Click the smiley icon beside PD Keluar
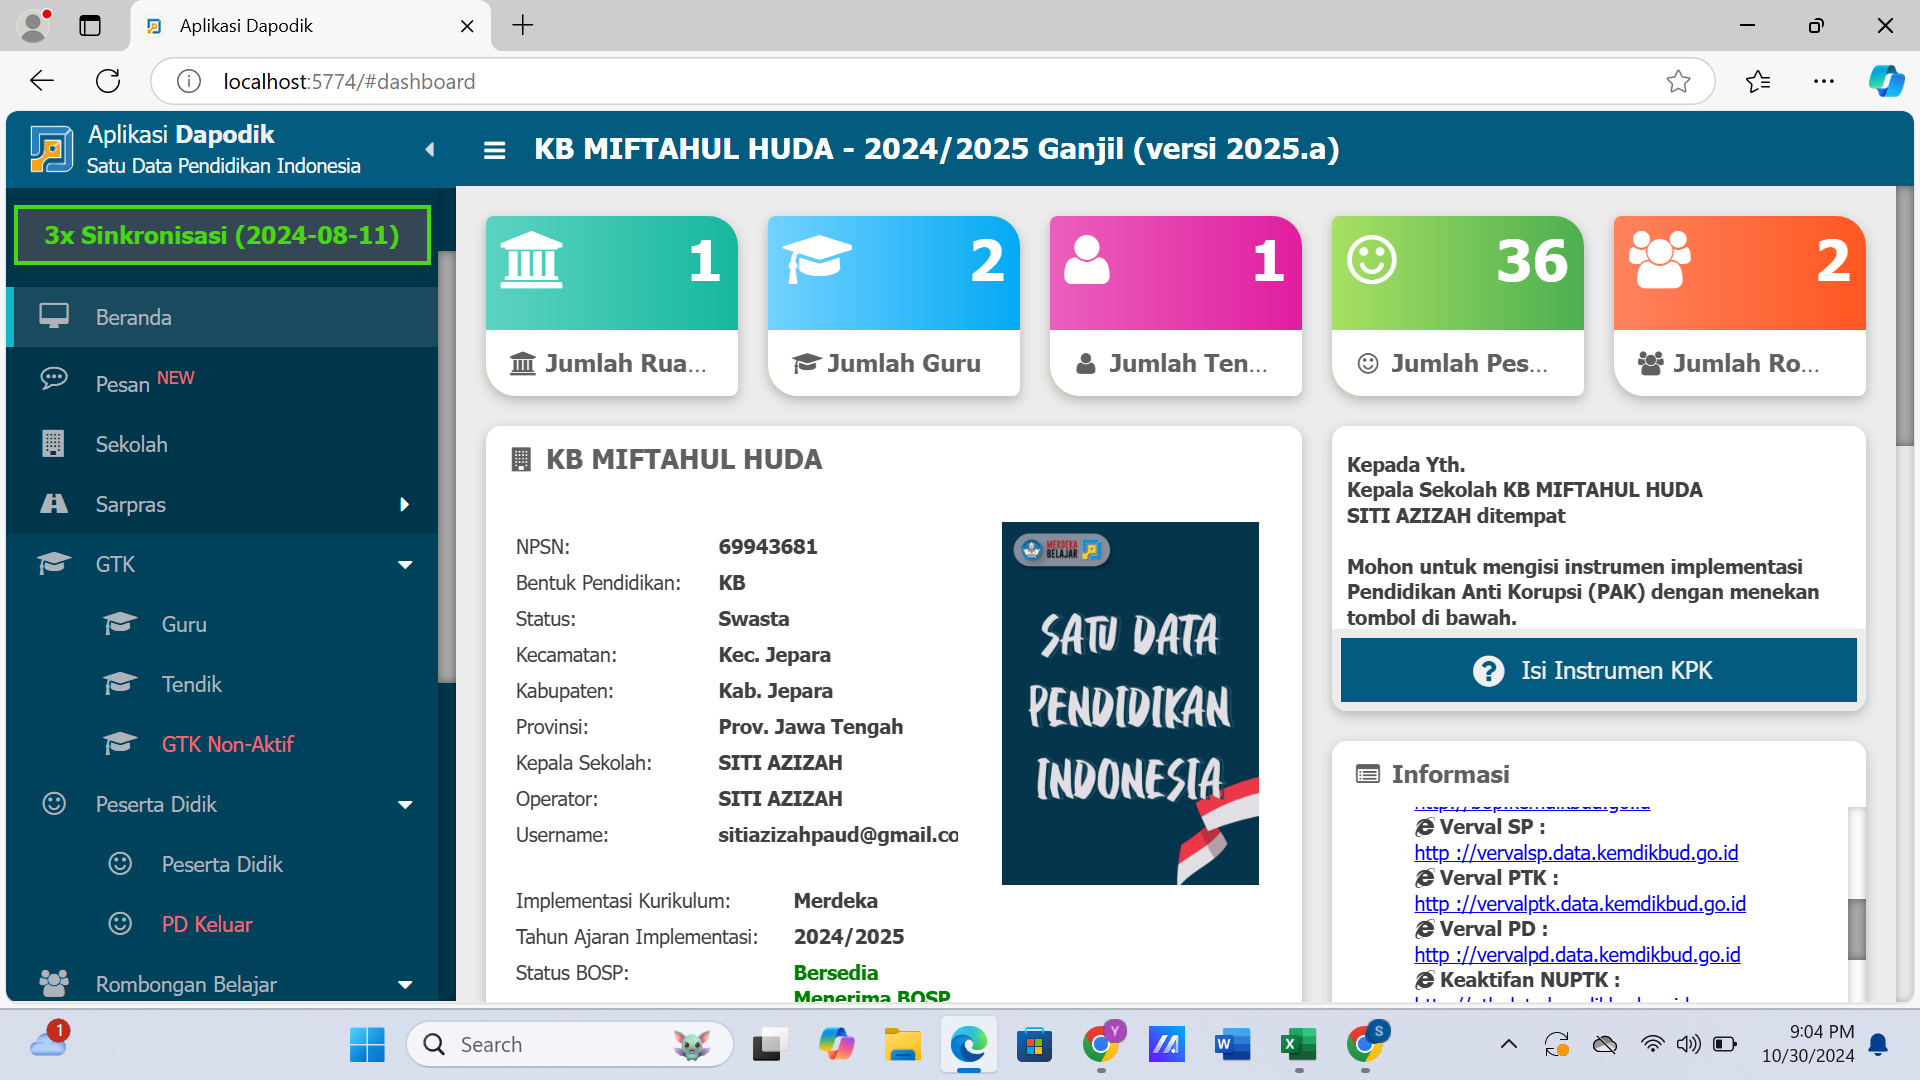1920x1080 pixels. [x=120, y=923]
